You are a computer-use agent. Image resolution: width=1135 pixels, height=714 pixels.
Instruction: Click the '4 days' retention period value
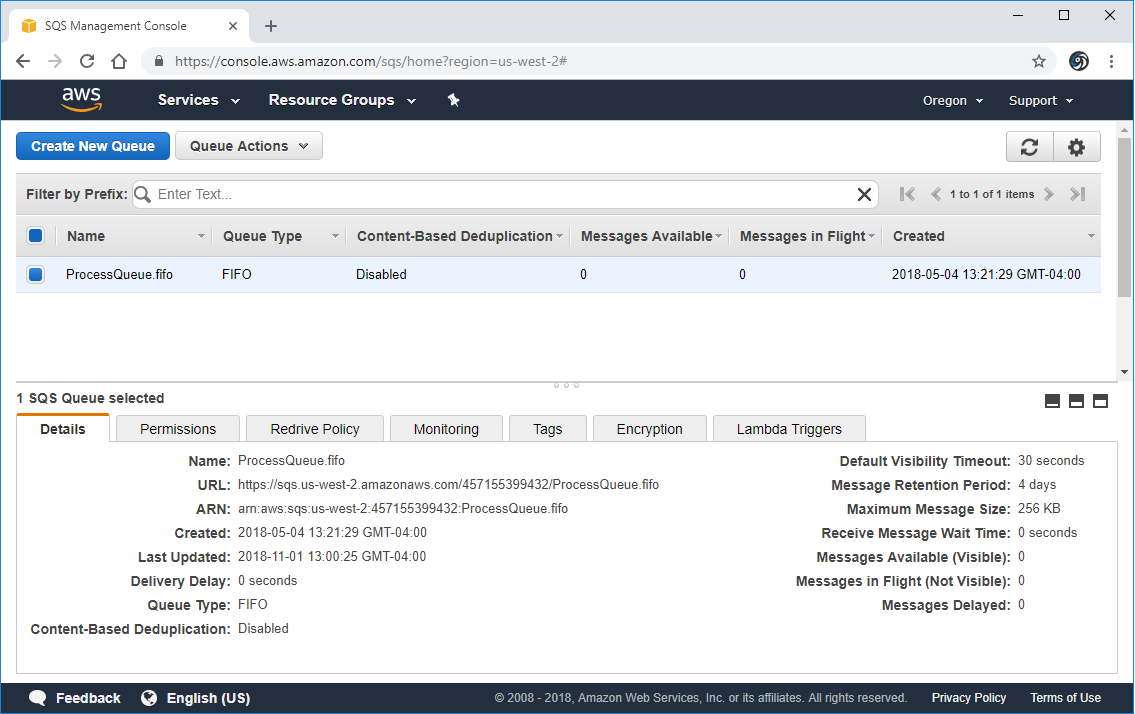(1037, 484)
